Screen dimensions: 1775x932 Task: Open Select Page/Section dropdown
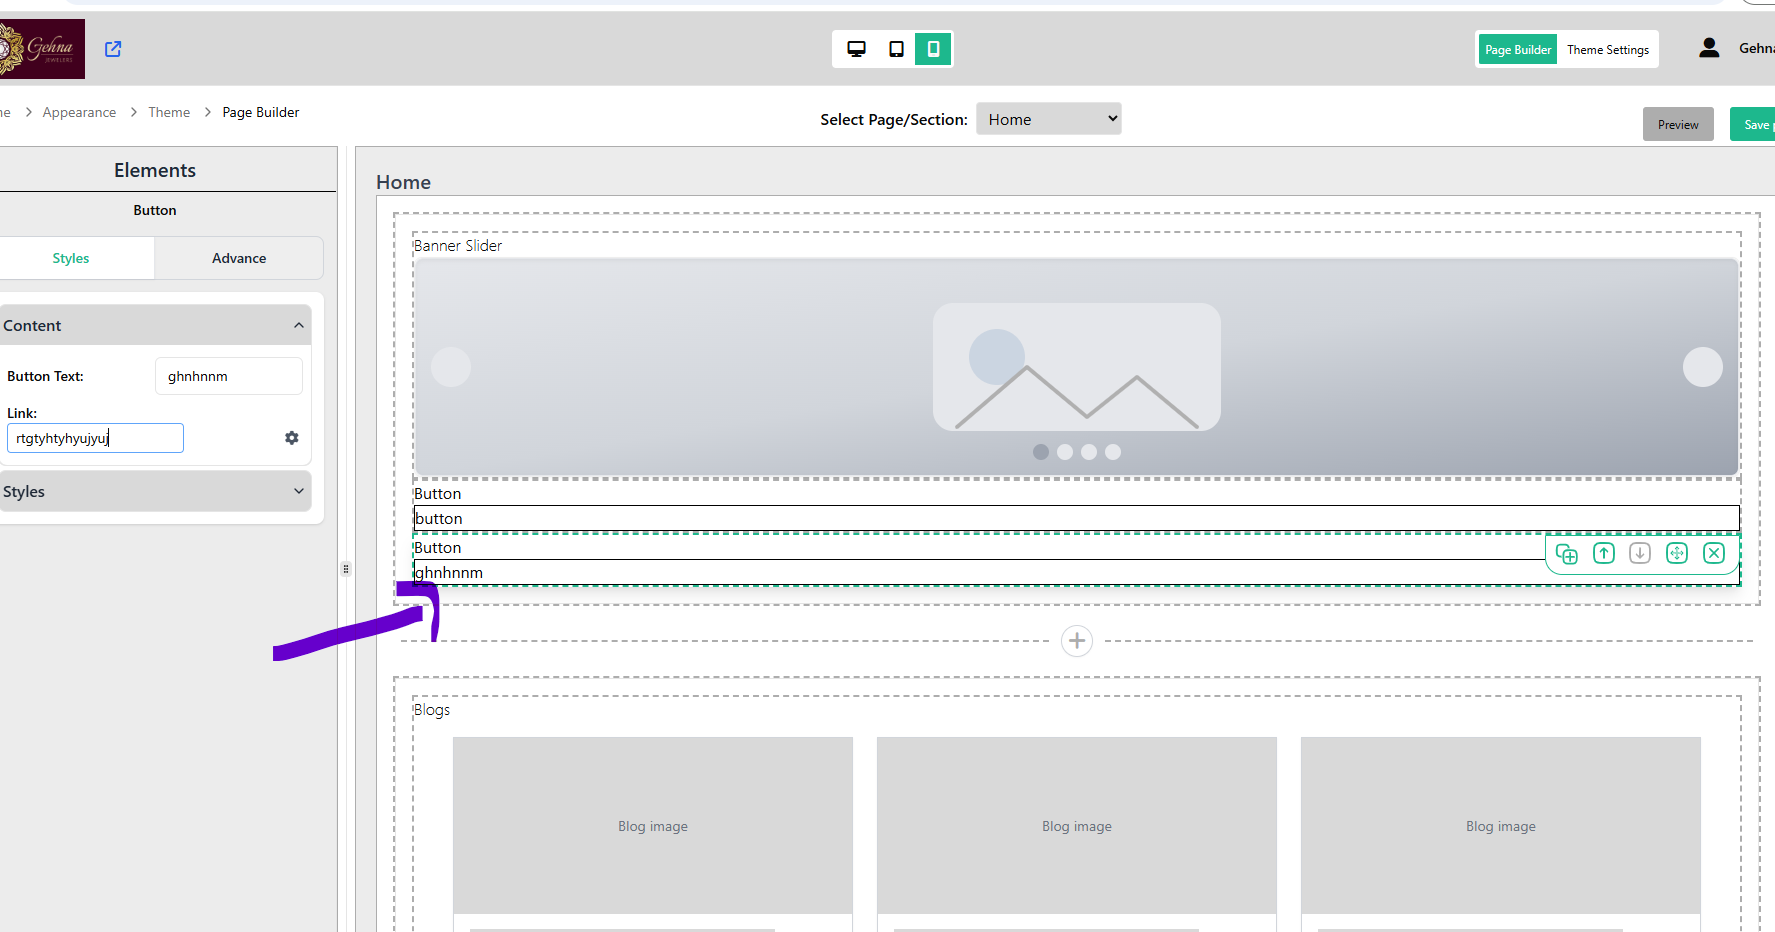coord(1048,119)
